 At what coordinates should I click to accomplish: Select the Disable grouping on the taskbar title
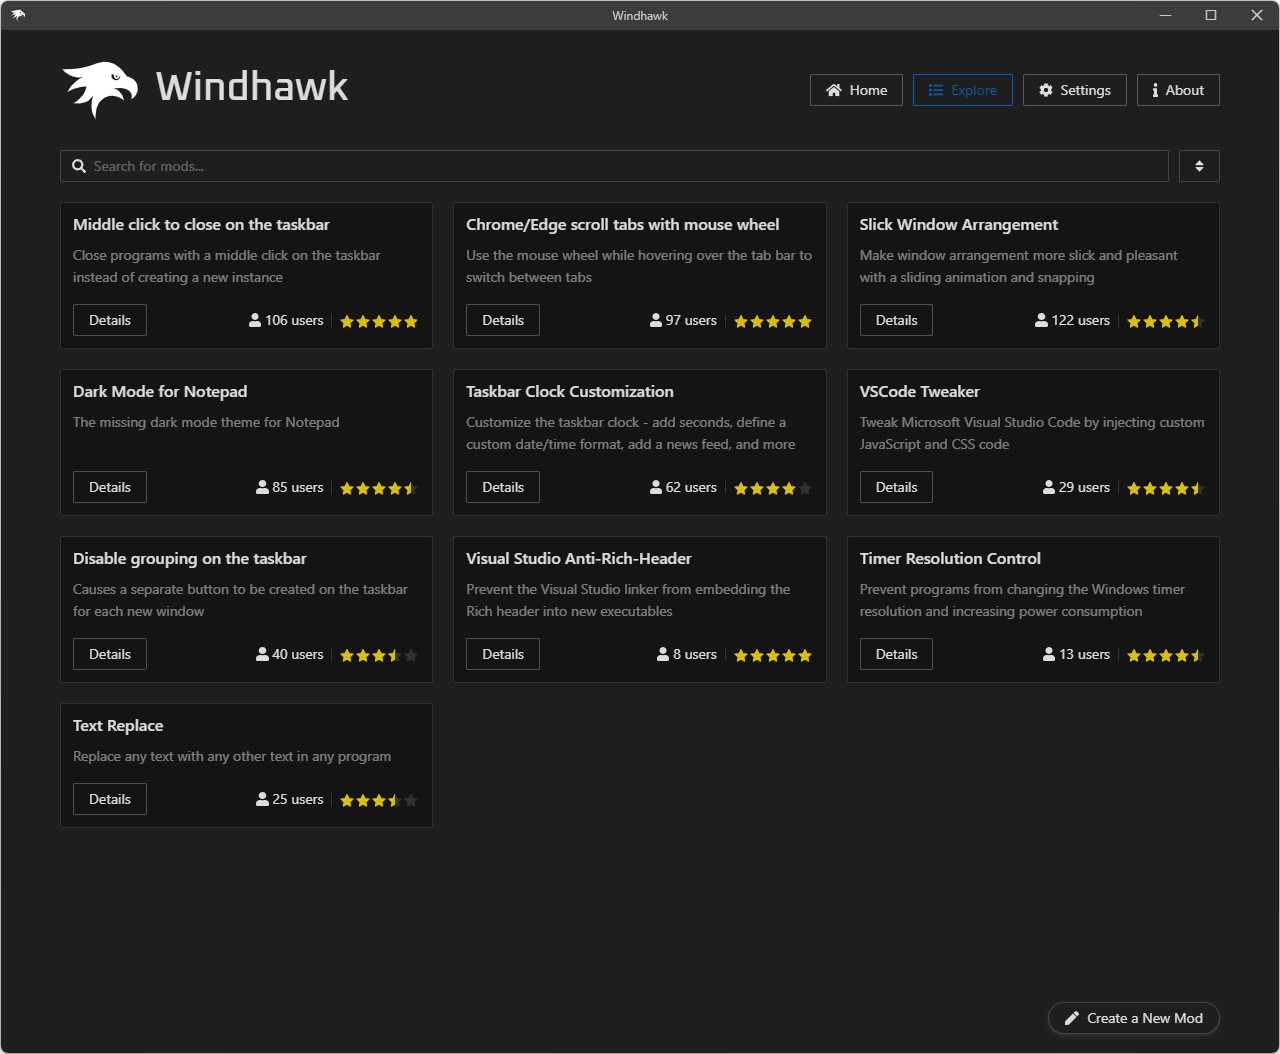(x=190, y=559)
